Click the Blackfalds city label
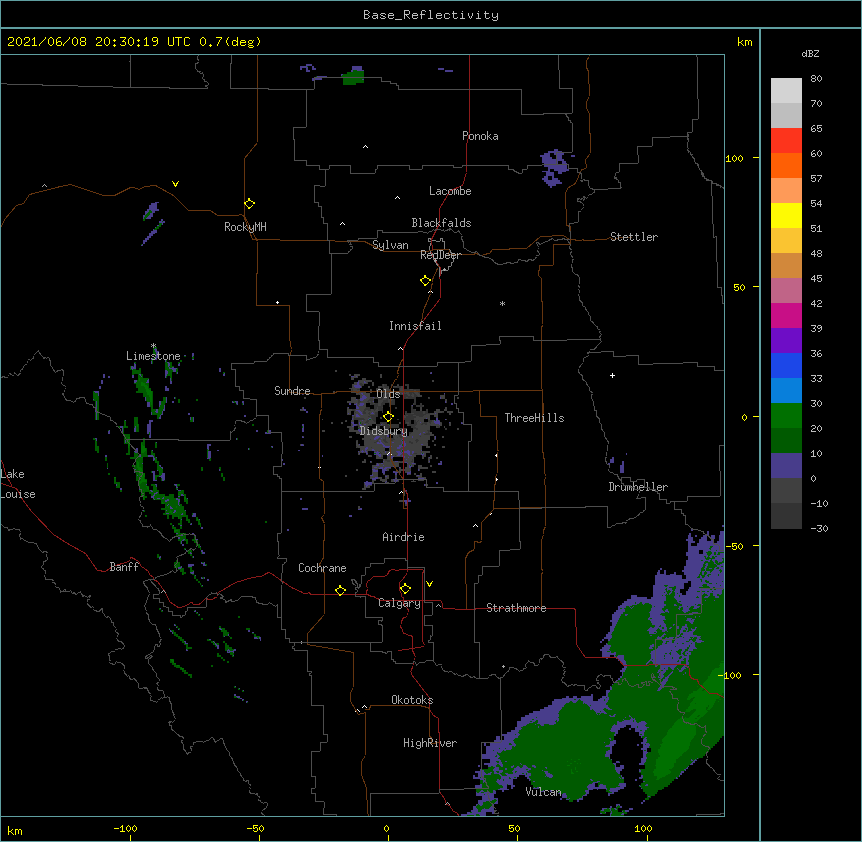This screenshot has height=842, width=862. [x=441, y=223]
